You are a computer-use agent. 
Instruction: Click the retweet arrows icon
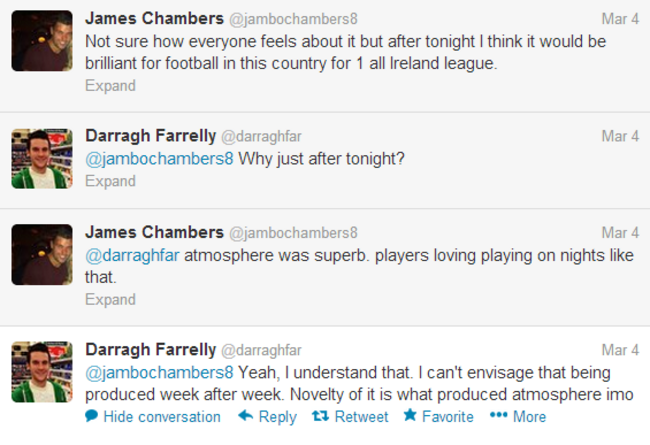click(x=320, y=417)
